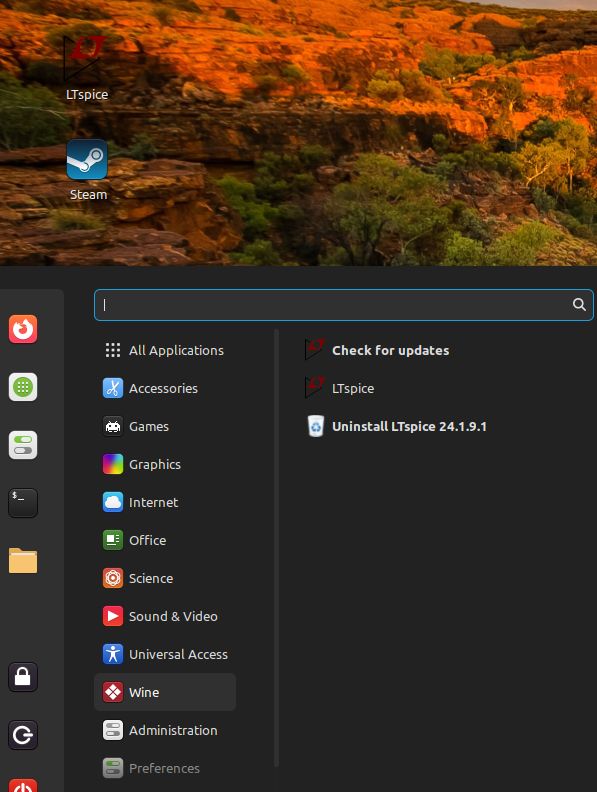Click the red power/shutdown icon
This screenshot has width=597, height=792.
coord(23,786)
